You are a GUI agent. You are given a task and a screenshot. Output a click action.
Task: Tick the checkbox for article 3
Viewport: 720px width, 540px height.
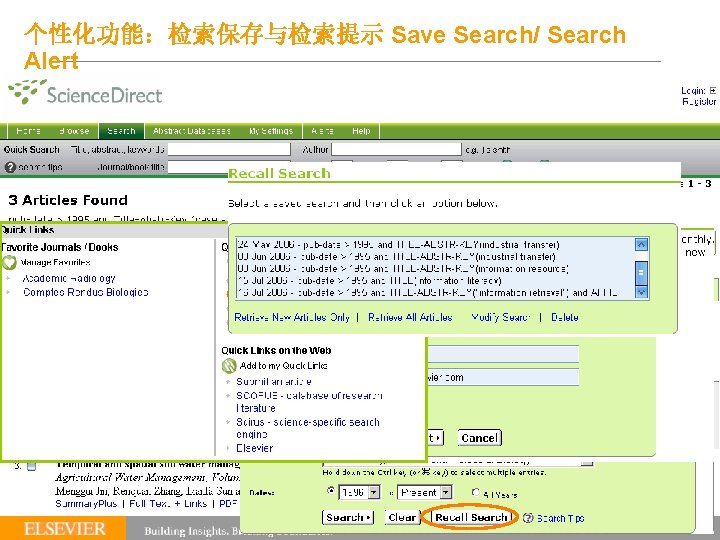31,467
